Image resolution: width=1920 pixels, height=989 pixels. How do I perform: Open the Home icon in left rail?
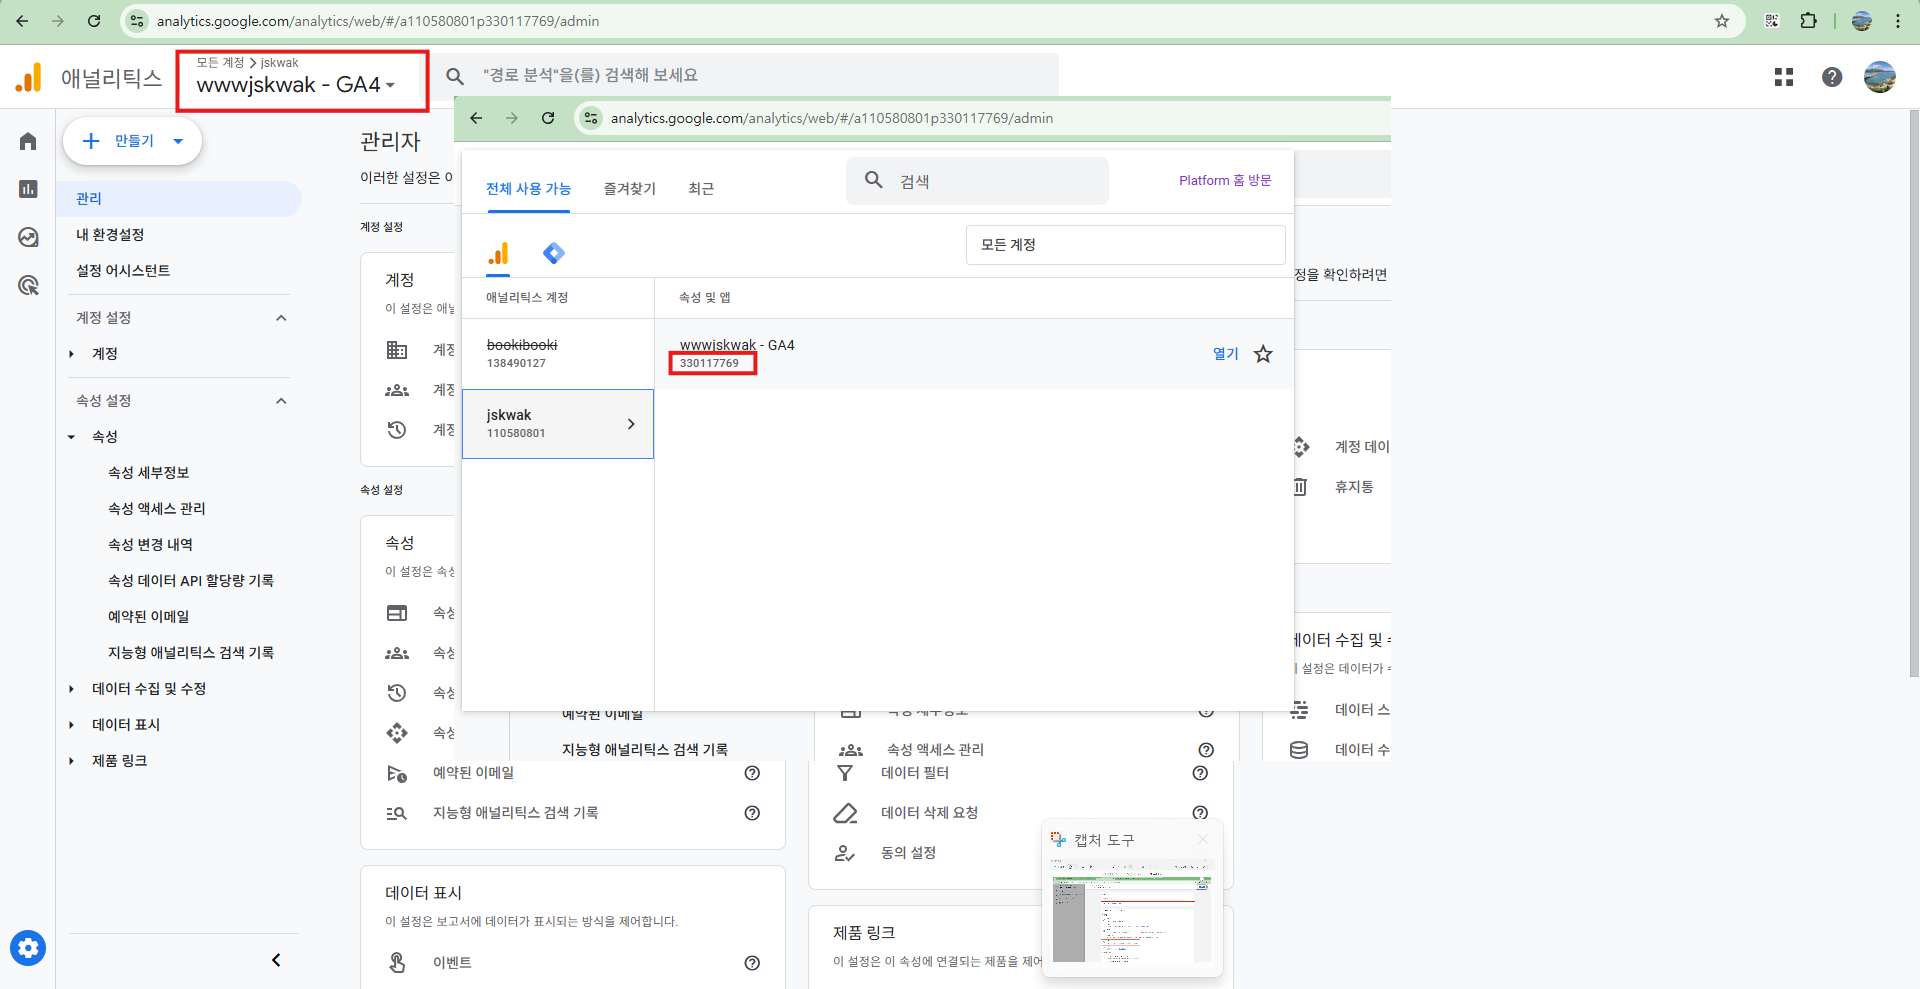pos(28,141)
